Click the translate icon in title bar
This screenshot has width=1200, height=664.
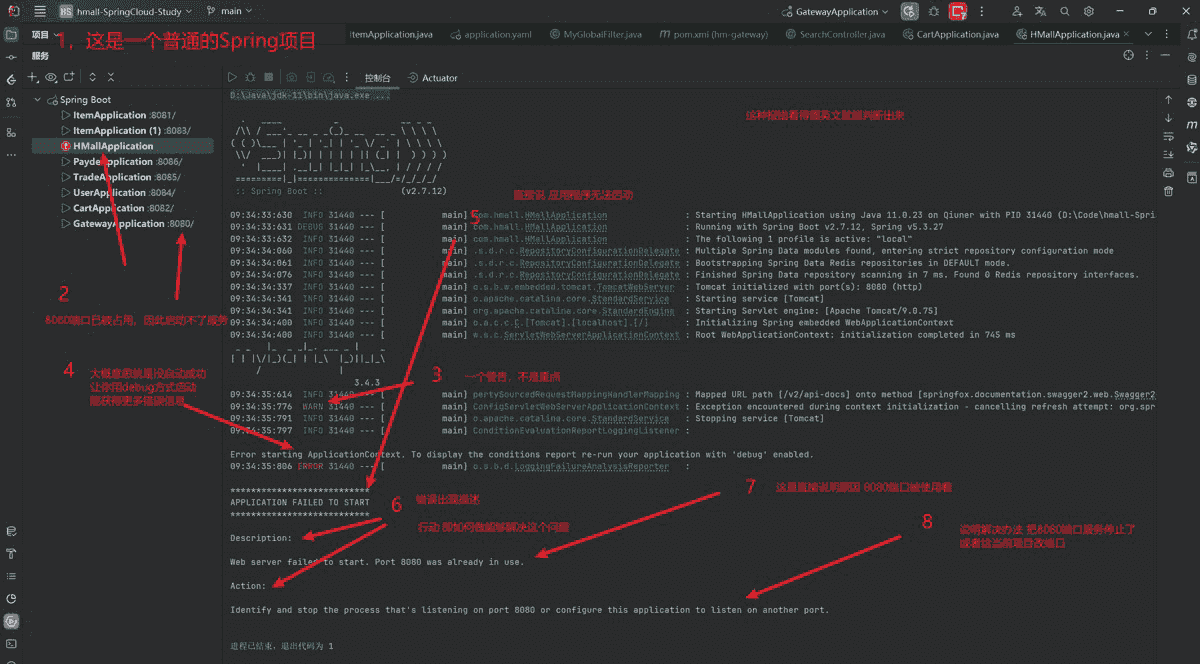tap(1042, 12)
